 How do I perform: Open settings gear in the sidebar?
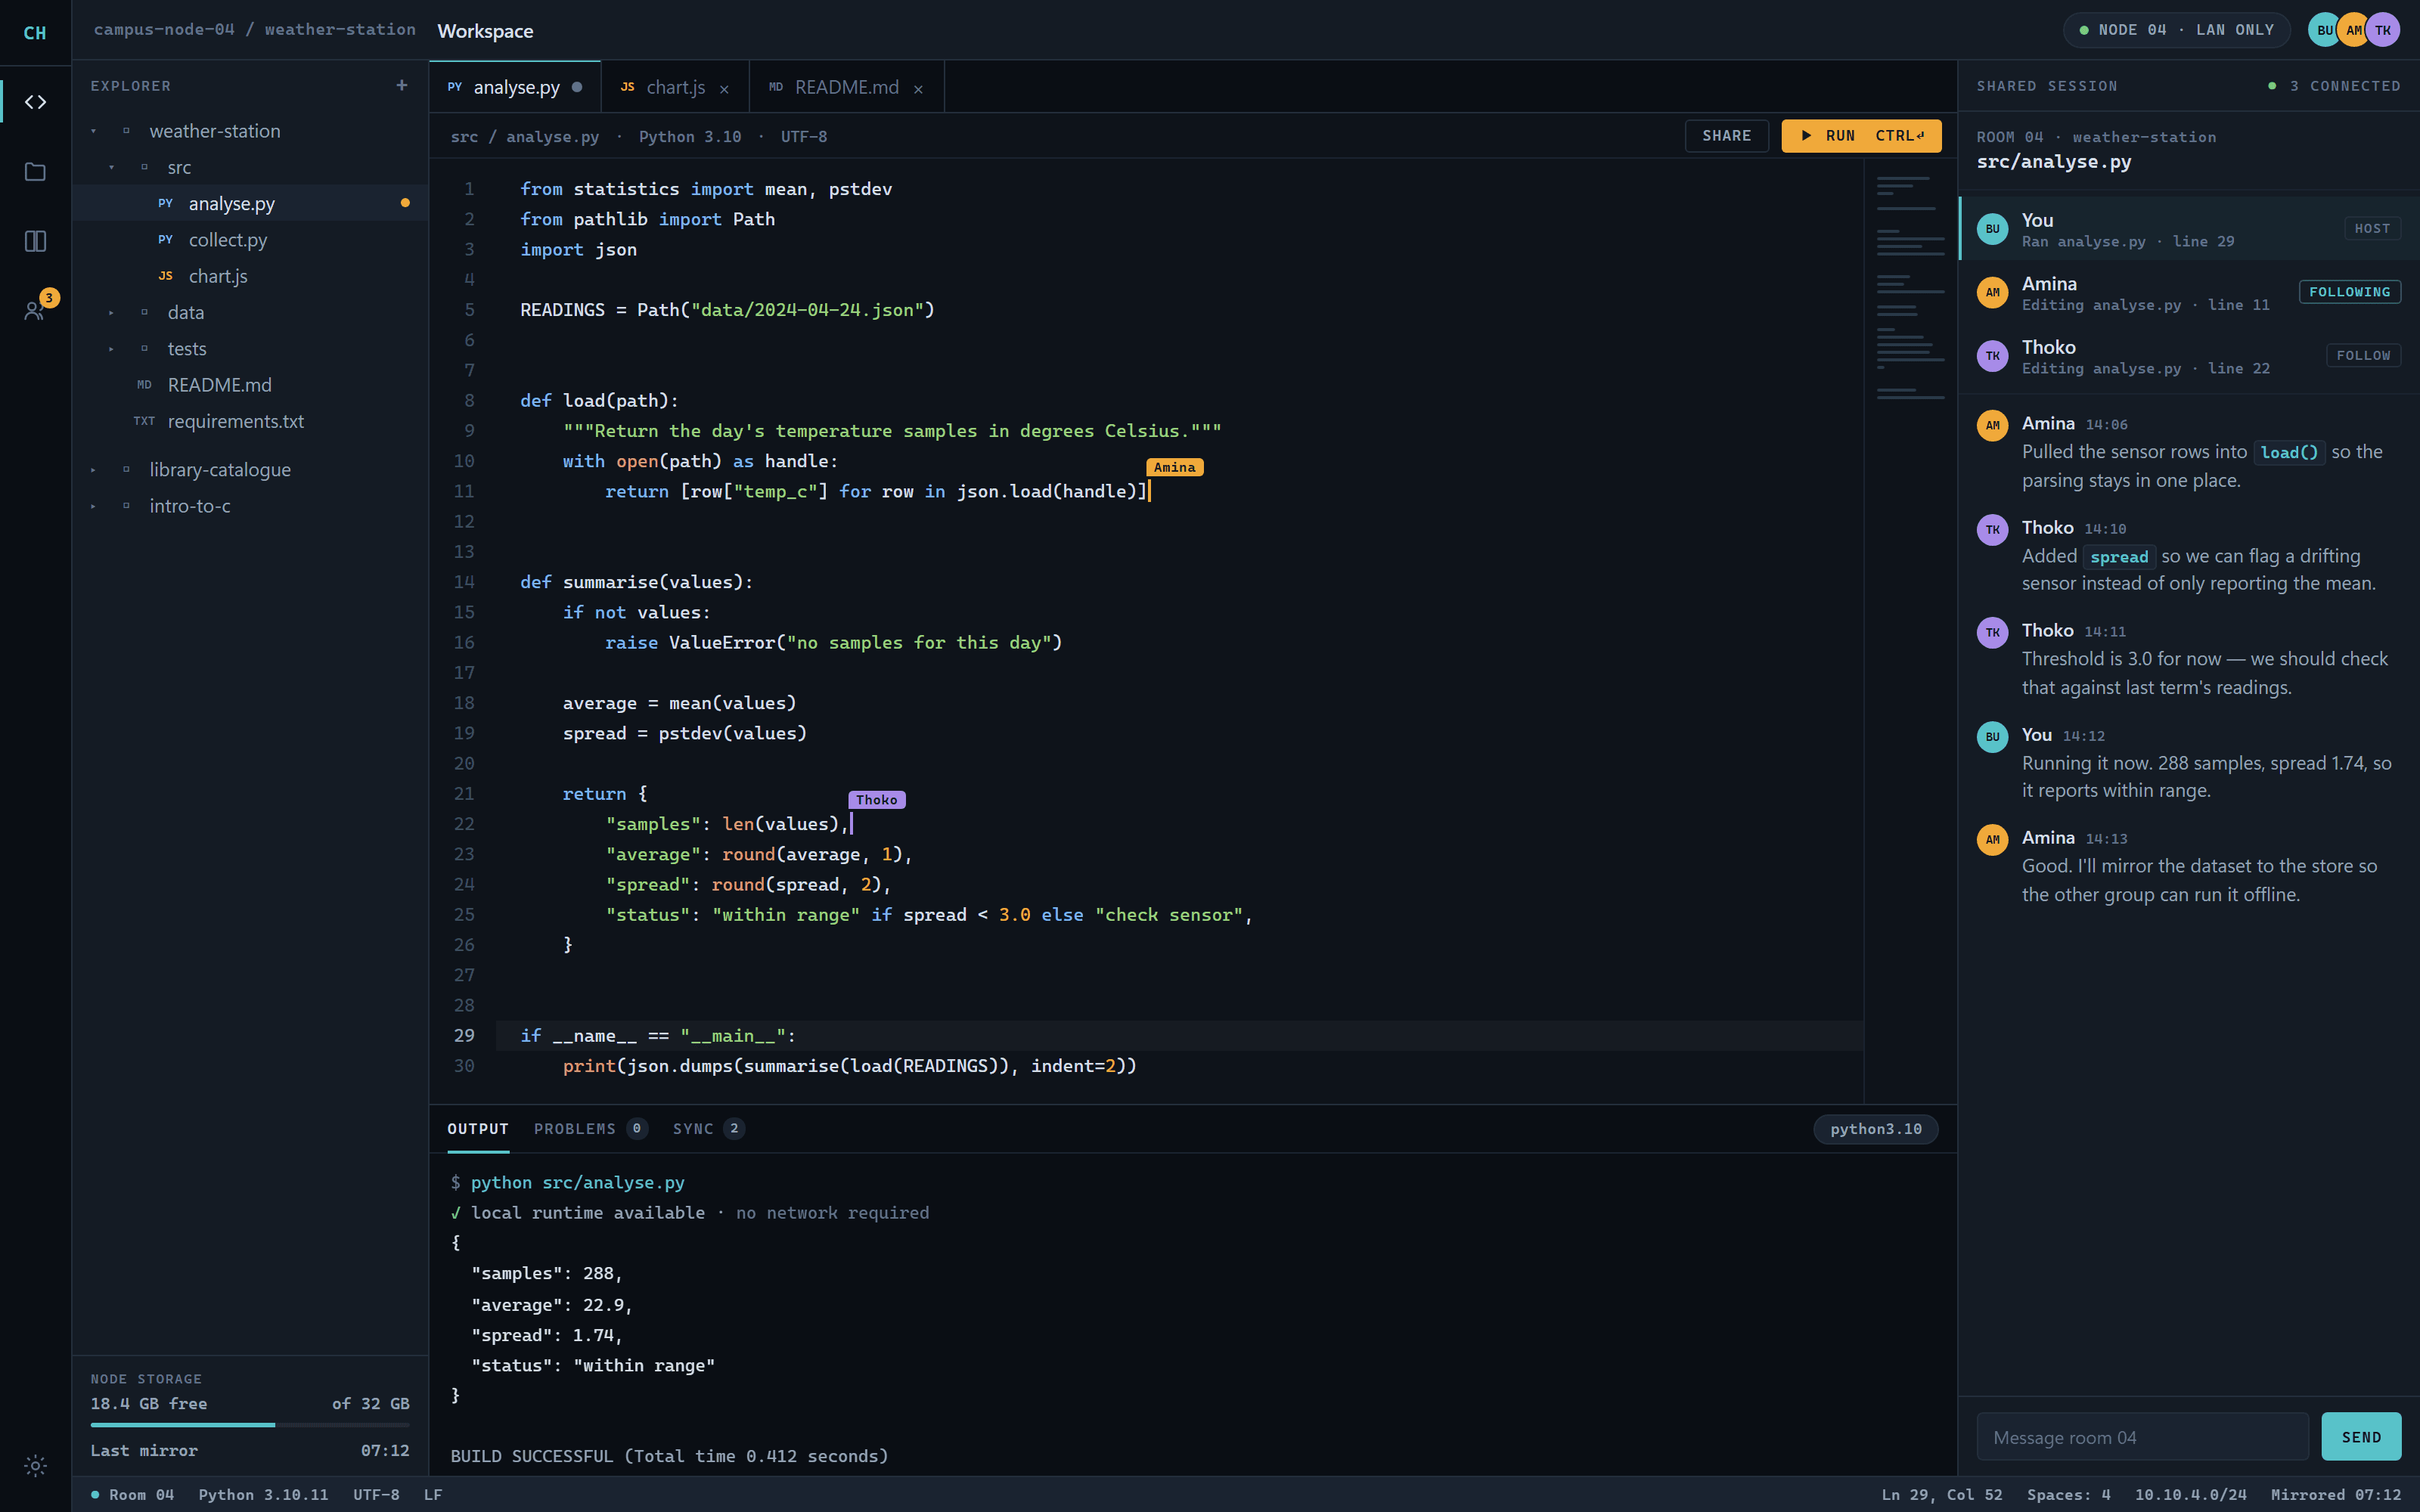point(35,1466)
